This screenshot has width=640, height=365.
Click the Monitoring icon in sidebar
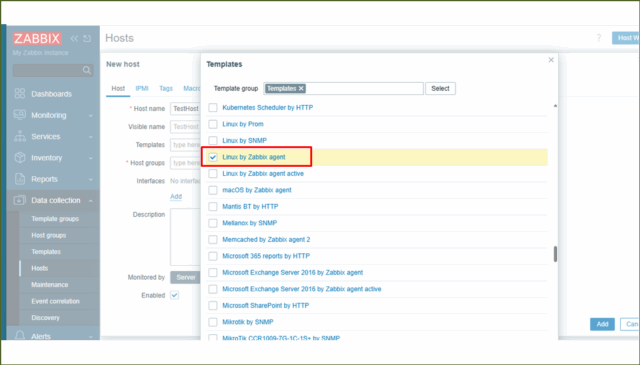coord(20,115)
